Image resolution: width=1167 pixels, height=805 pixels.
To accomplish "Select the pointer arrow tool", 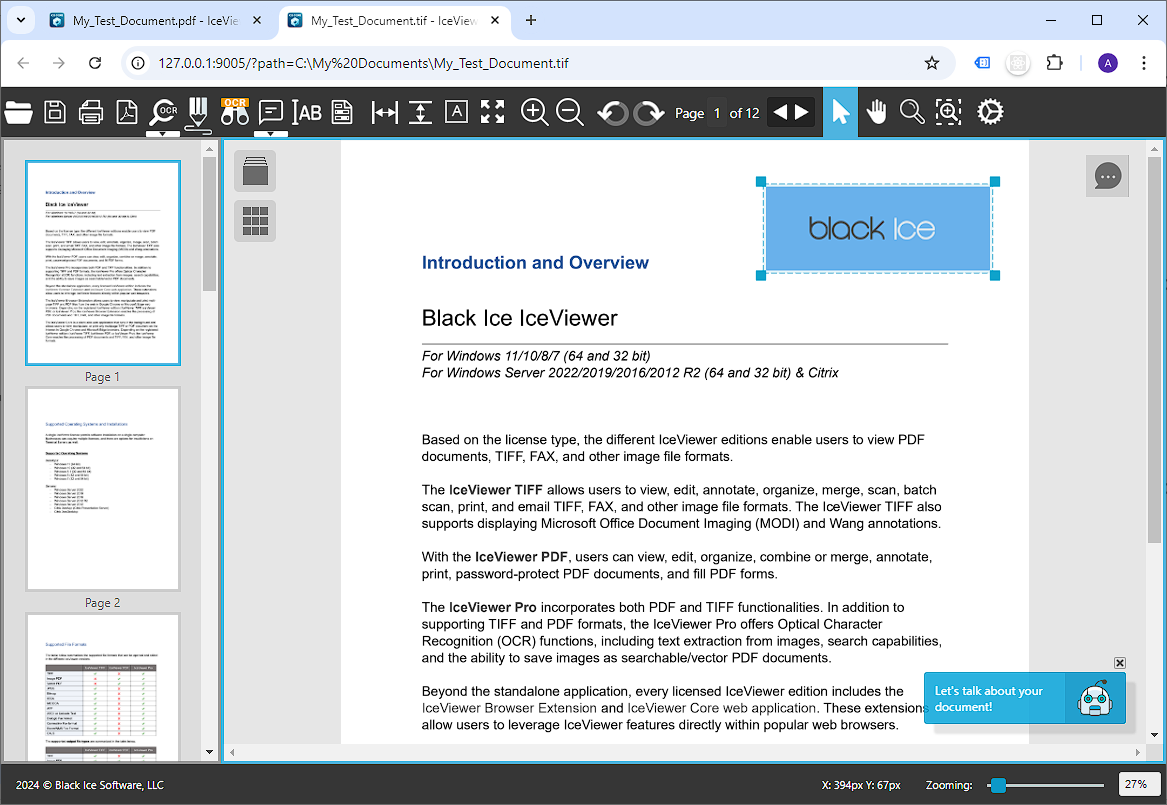I will point(840,112).
